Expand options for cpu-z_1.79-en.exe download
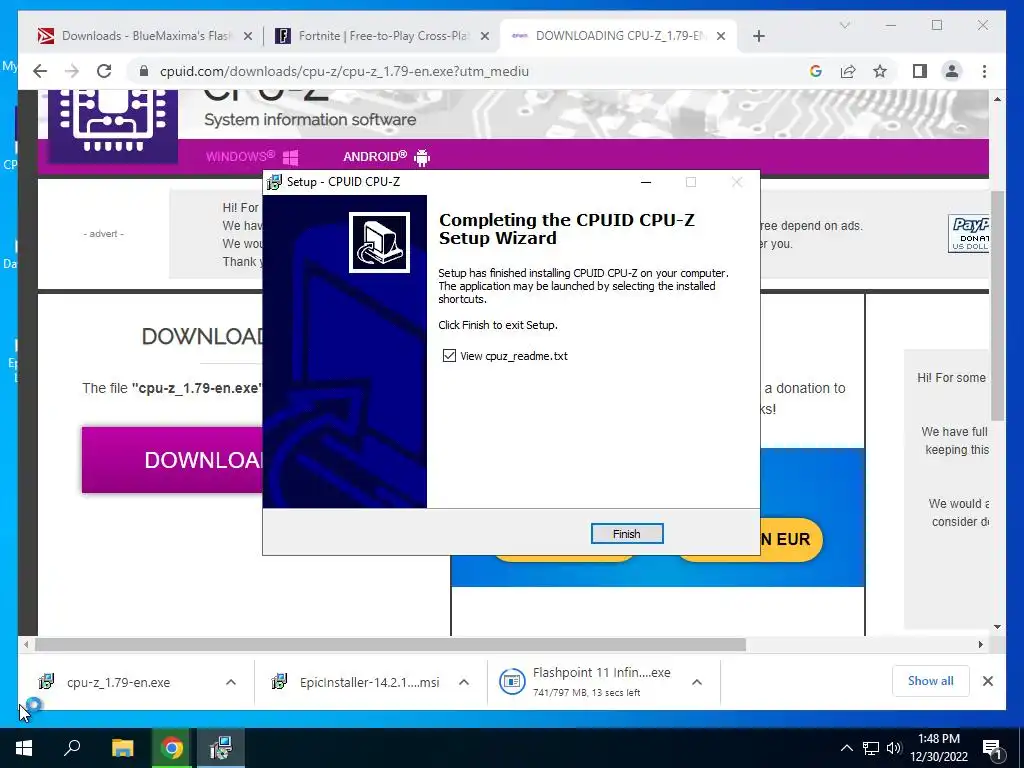 (x=231, y=682)
